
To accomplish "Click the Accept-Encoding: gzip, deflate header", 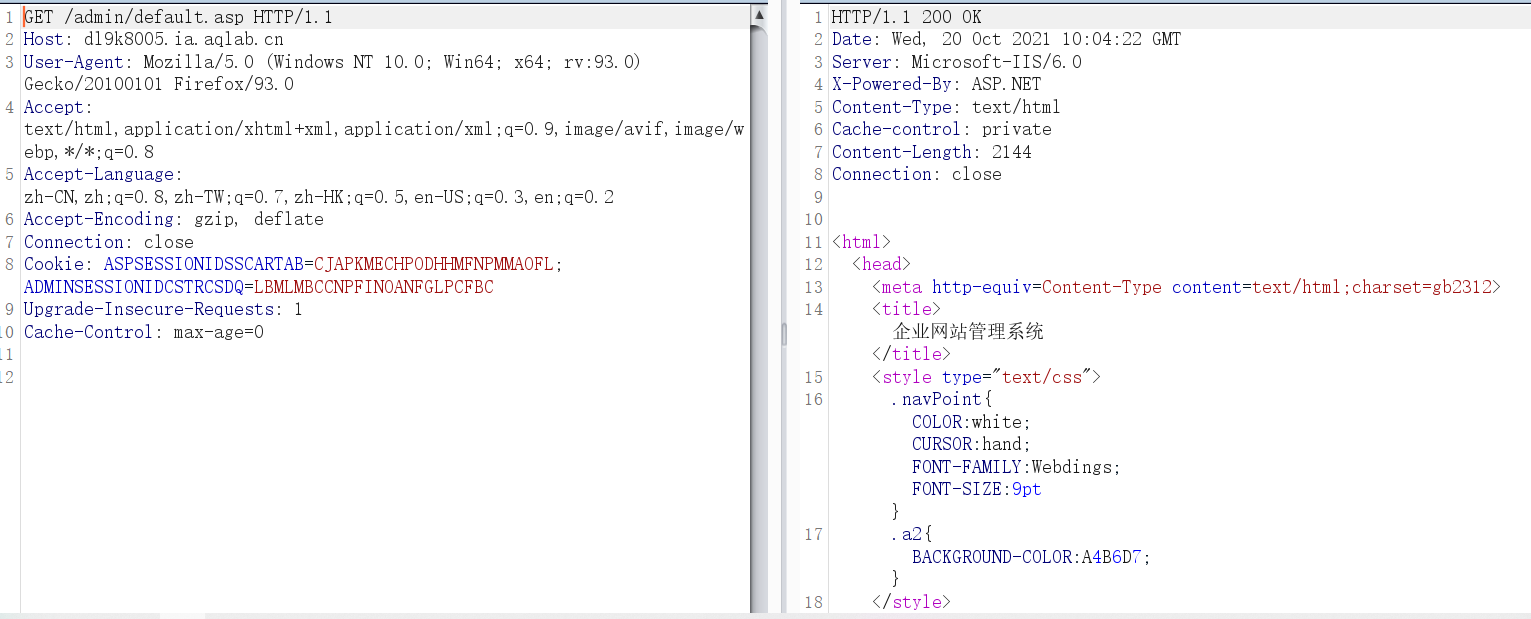I will click(174, 219).
